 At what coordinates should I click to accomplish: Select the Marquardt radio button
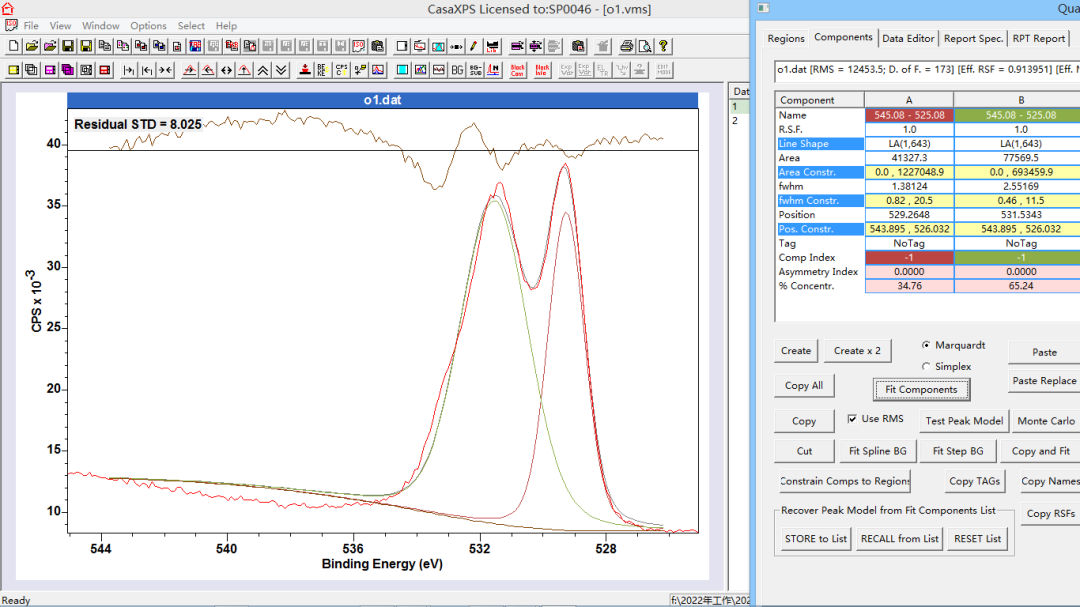tap(926, 345)
